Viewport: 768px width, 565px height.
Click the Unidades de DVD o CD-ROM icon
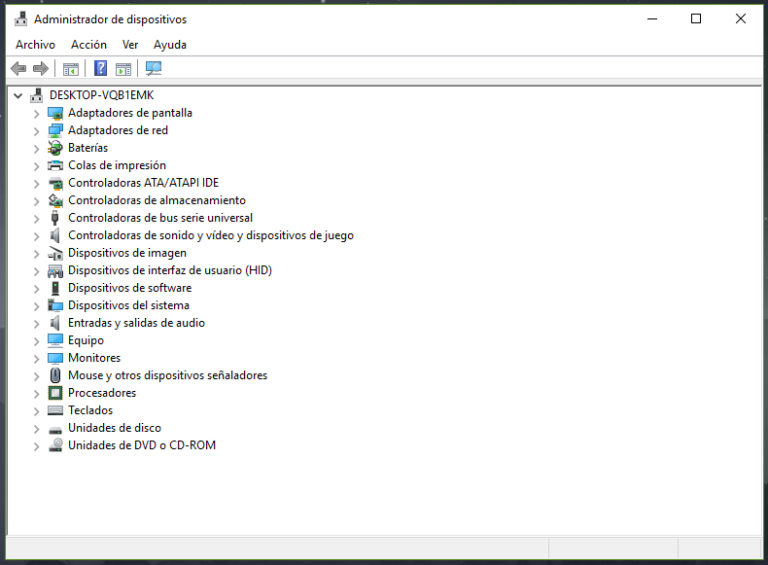(55, 445)
